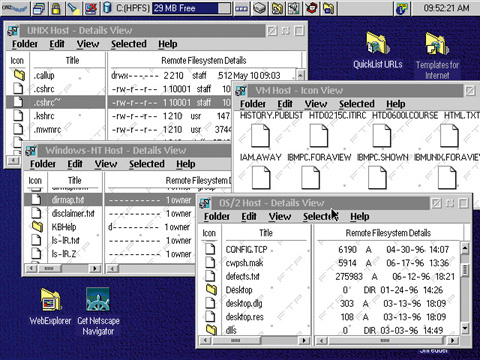
Task: Select the HISTORY.PUBLIST file icon
Action: [260, 135]
